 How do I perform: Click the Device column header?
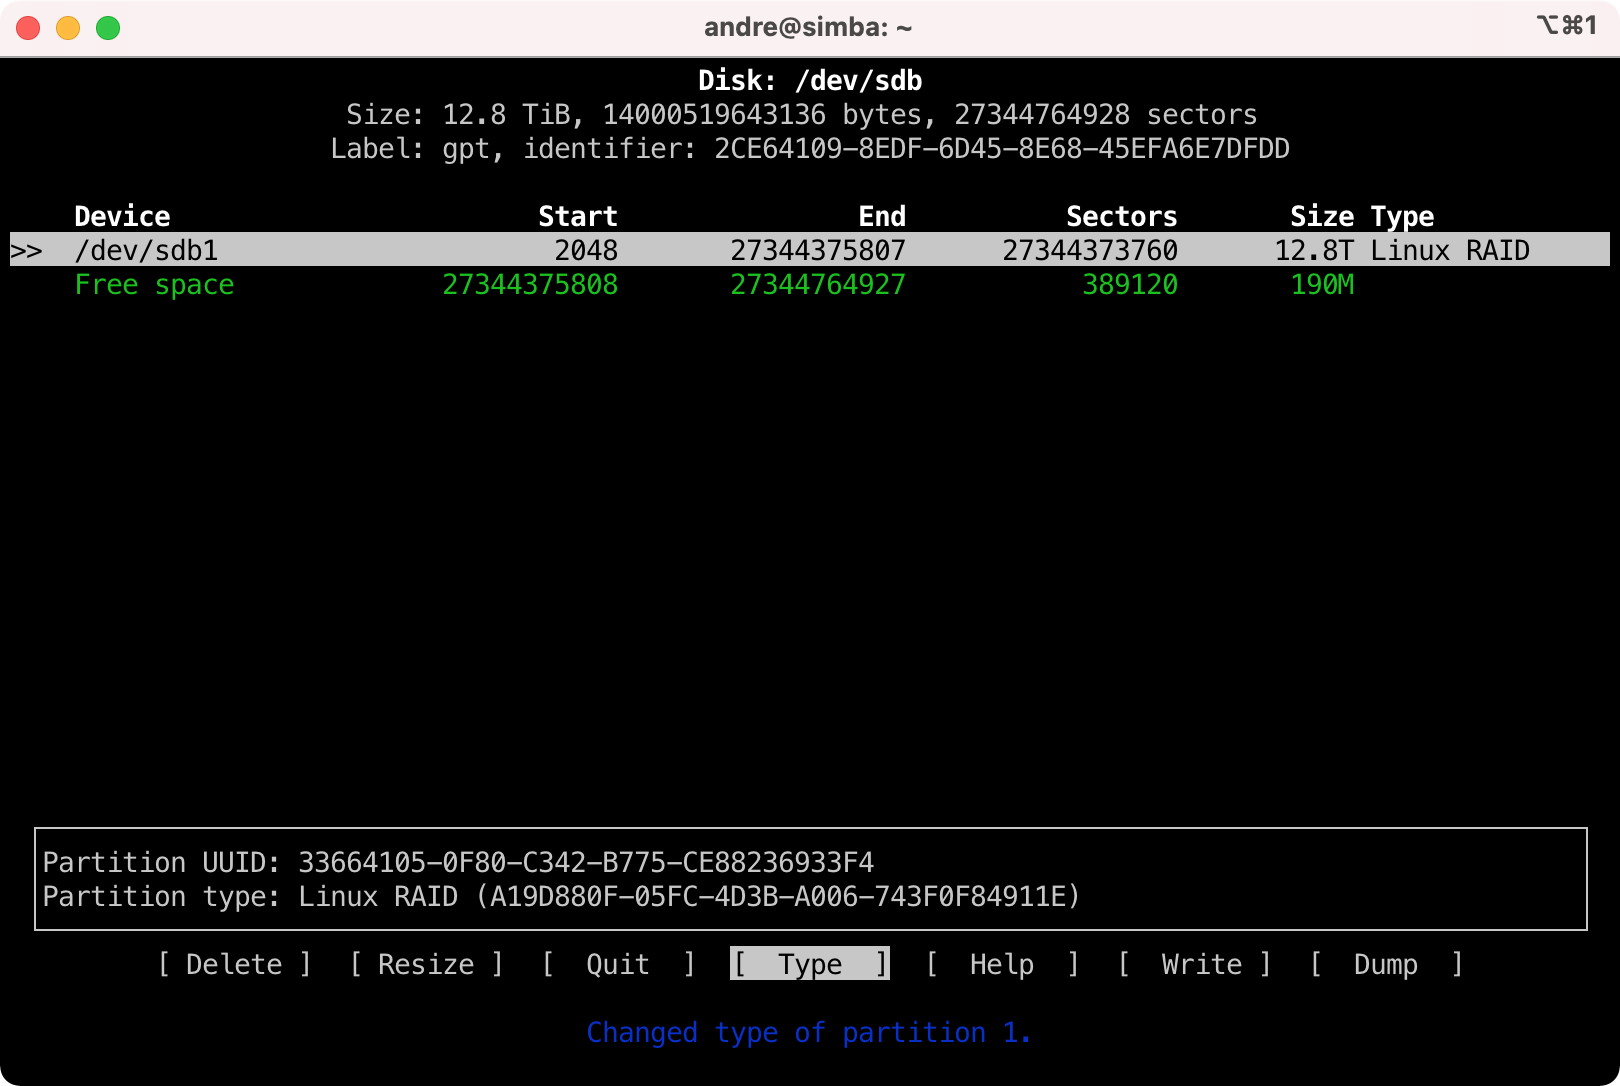coord(122,216)
